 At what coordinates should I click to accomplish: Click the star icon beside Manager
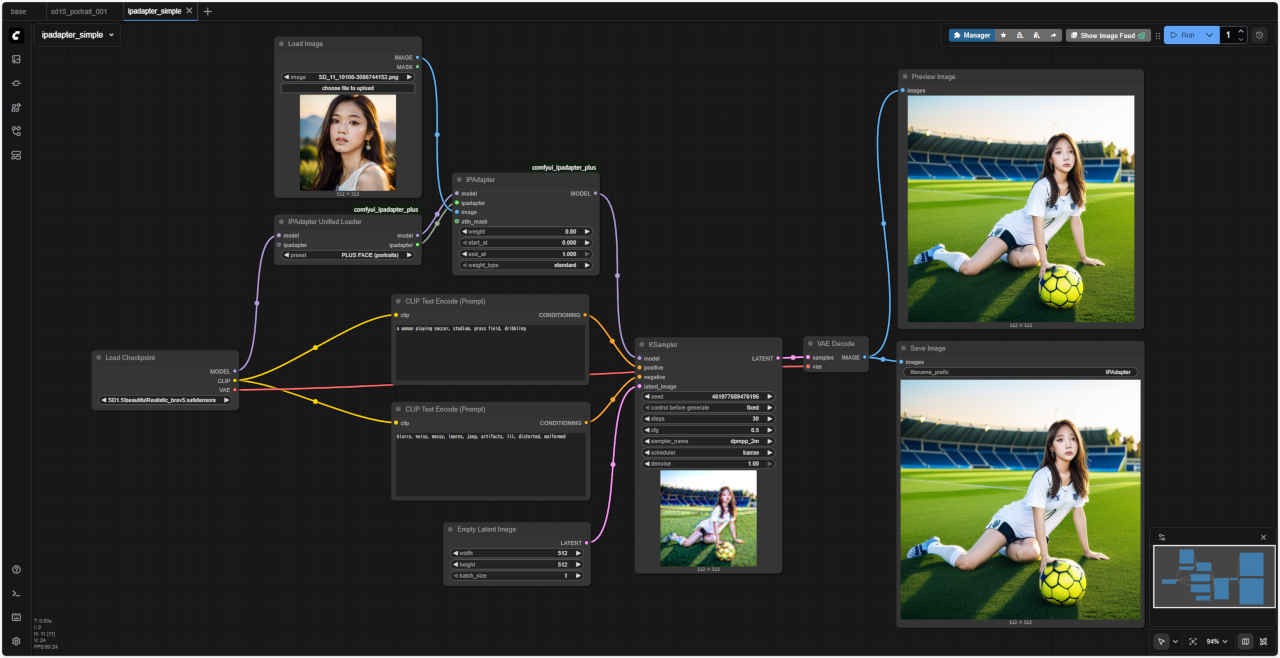click(x=1003, y=35)
